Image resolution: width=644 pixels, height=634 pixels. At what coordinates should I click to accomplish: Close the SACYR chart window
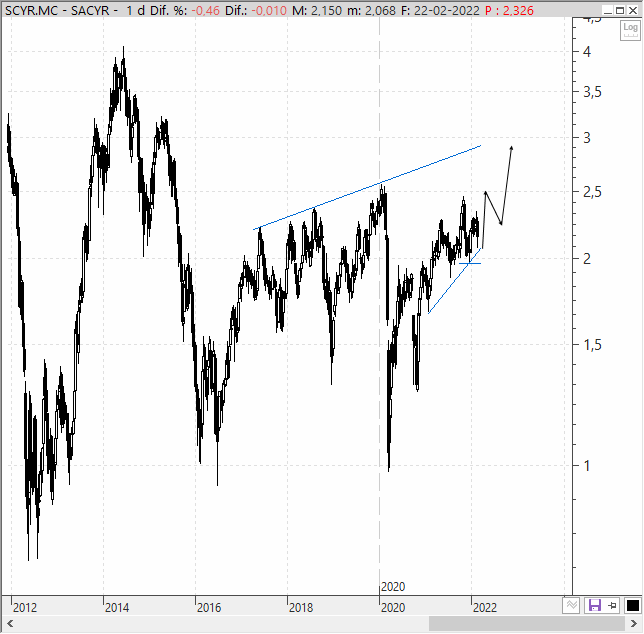click(633, 10)
